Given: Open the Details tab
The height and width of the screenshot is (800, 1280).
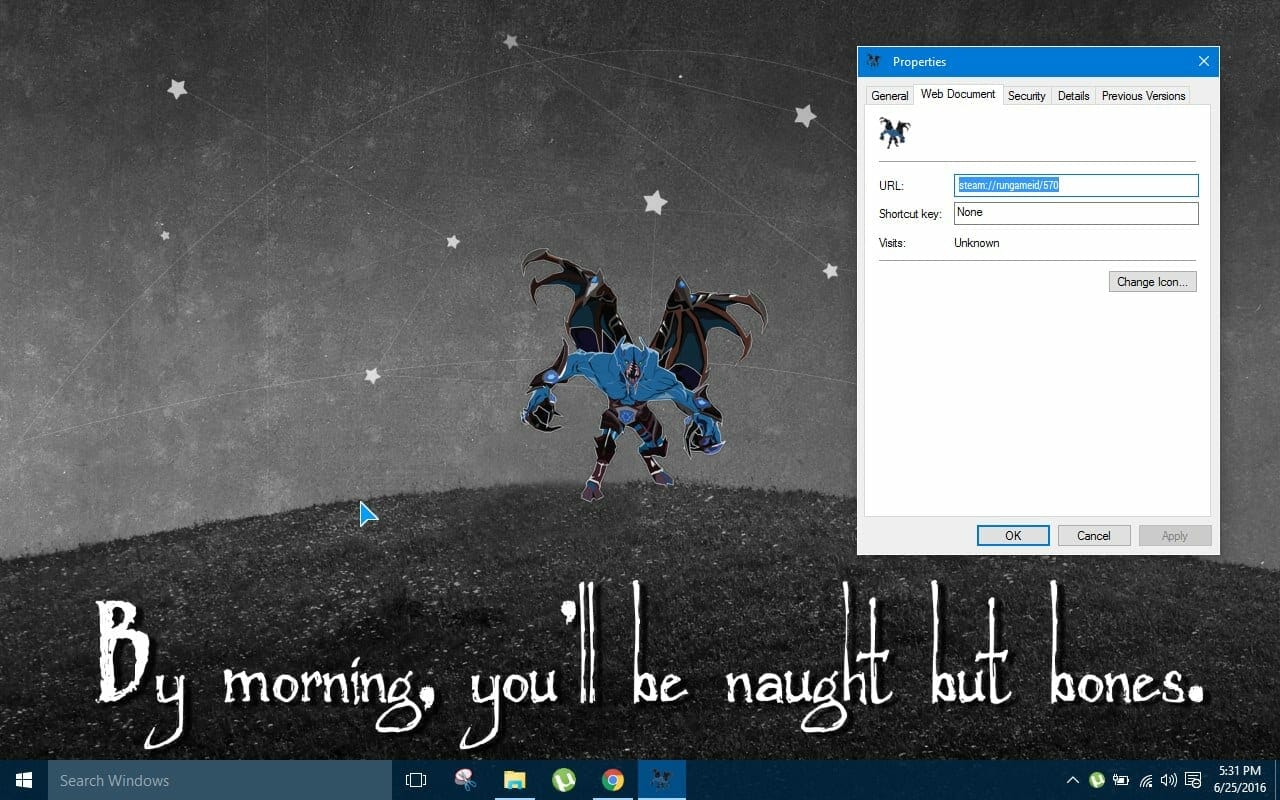Looking at the screenshot, I should coord(1073,96).
